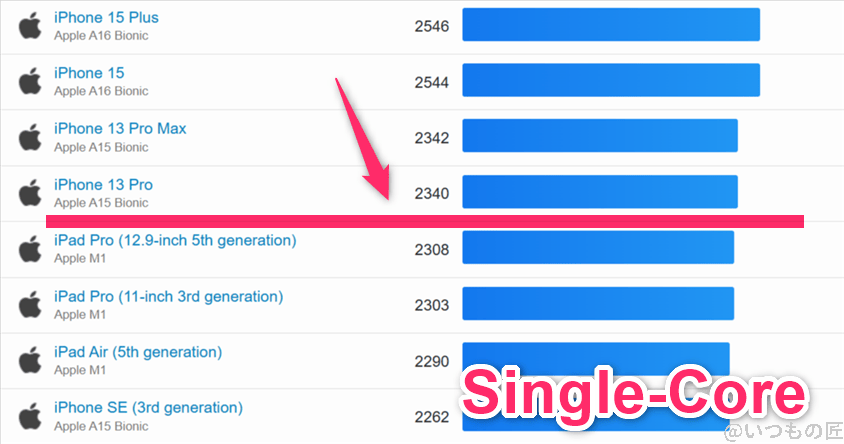844x444 pixels.
Task: Click the blue score bar for 2546
Action: pyautogui.click(x=611, y=25)
